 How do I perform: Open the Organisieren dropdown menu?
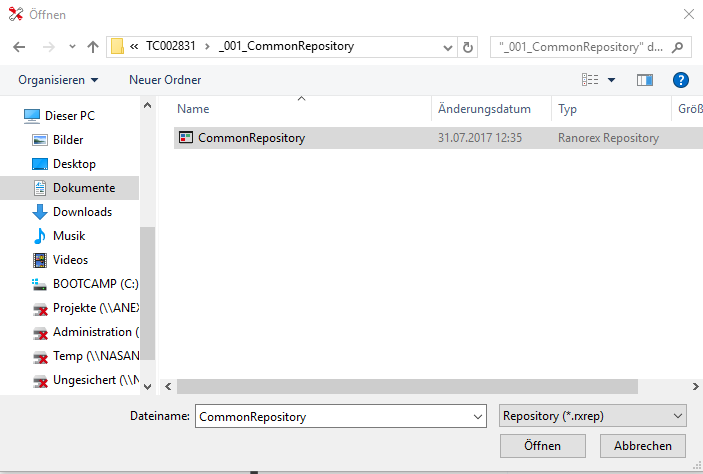coord(58,79)
